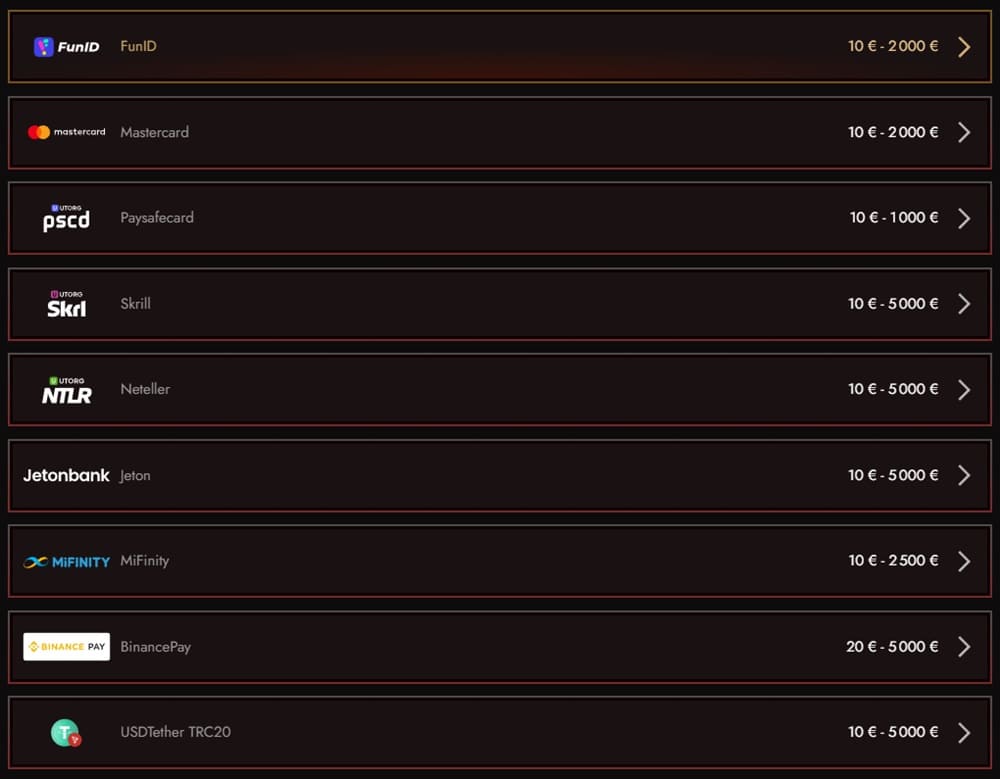Open Skrill using its right chevron
Viewport: 1000px width, 779px height.
(964, 304)
